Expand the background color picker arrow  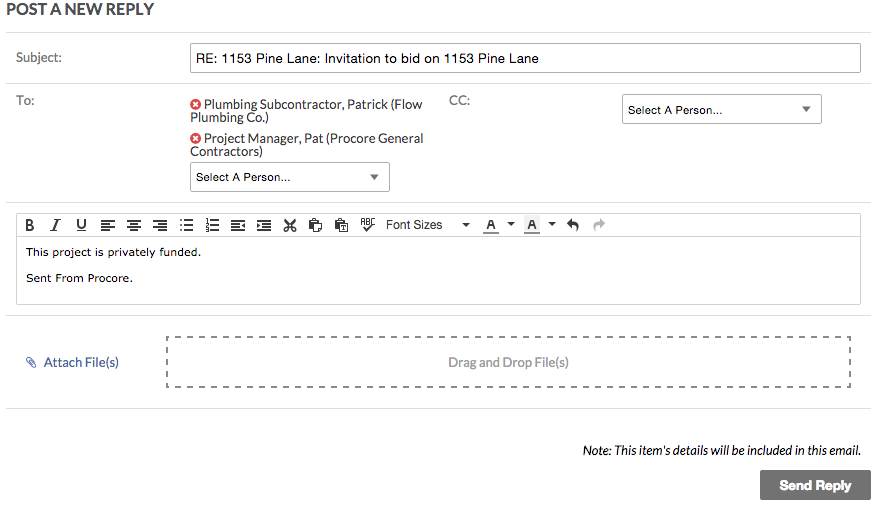click(552, 224)
